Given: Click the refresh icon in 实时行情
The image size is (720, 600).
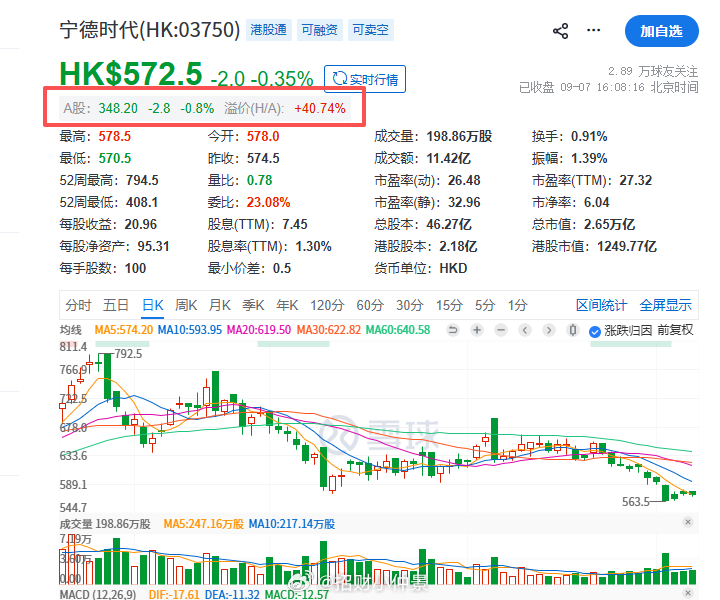Looking at the screenshot, I should [x=339, y=79].
